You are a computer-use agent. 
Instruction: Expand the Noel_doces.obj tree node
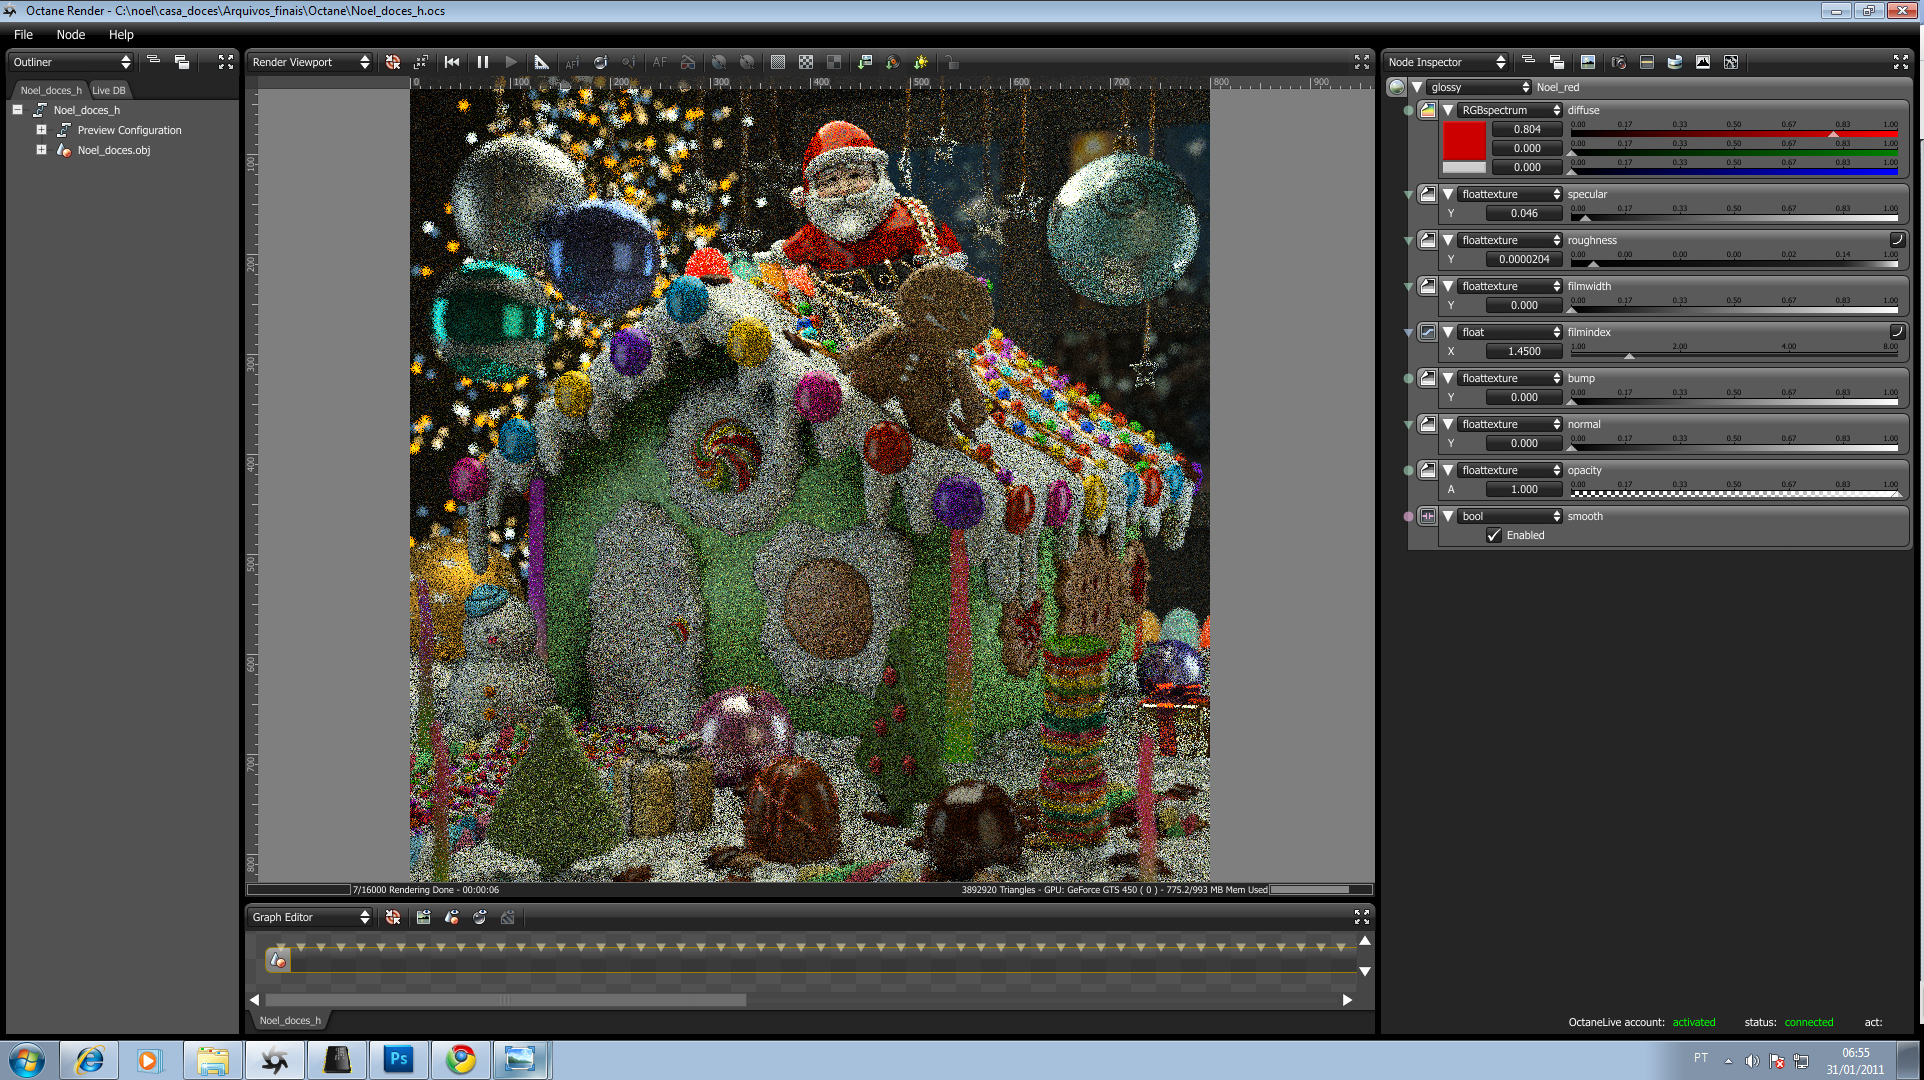(41, 150)
